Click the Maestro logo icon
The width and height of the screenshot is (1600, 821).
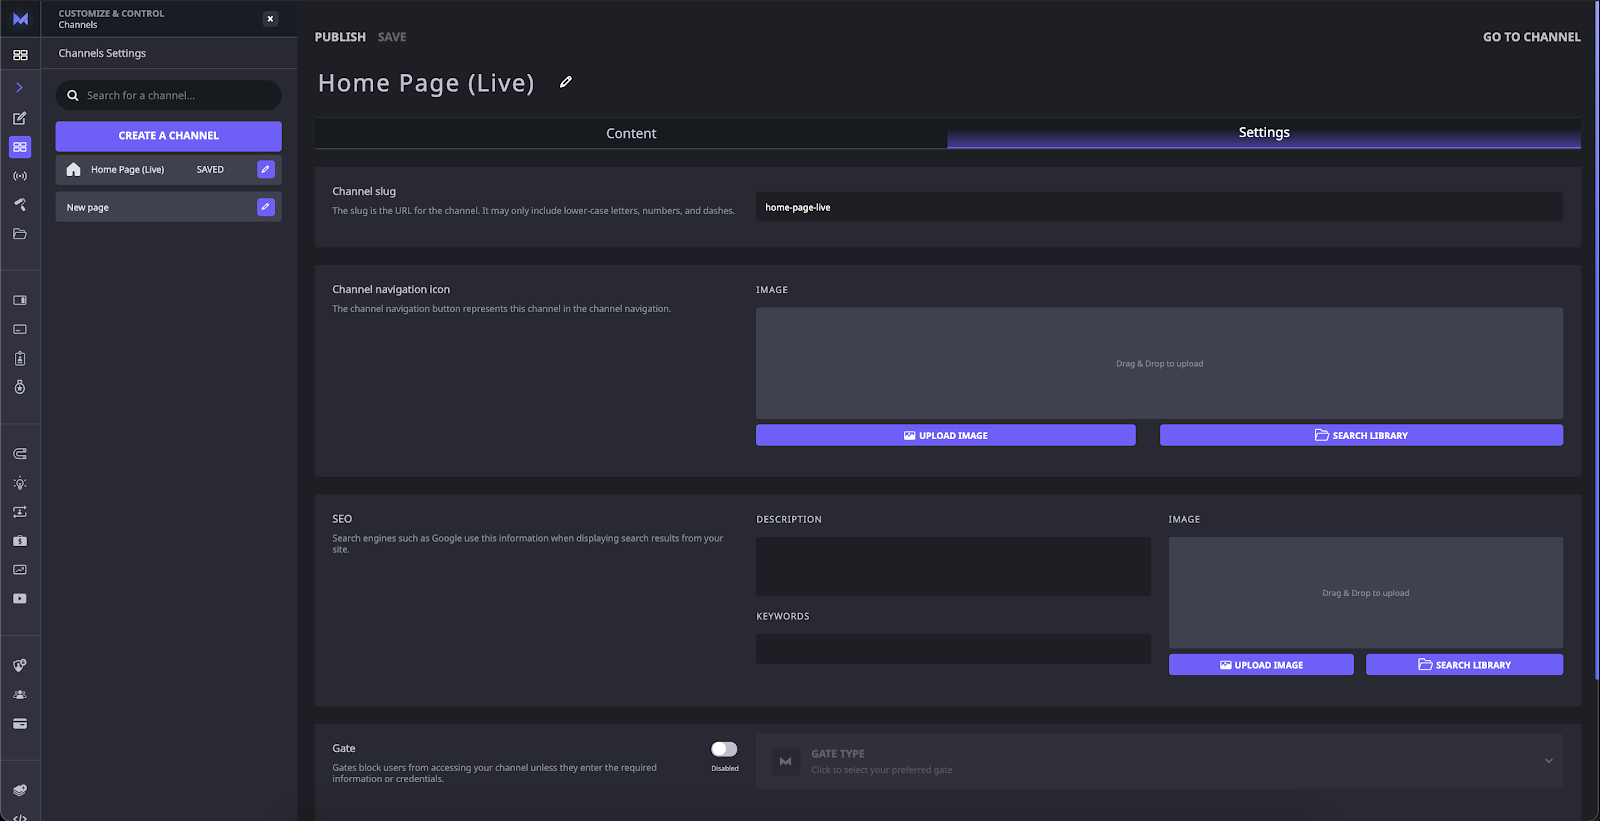coord(20,19)
